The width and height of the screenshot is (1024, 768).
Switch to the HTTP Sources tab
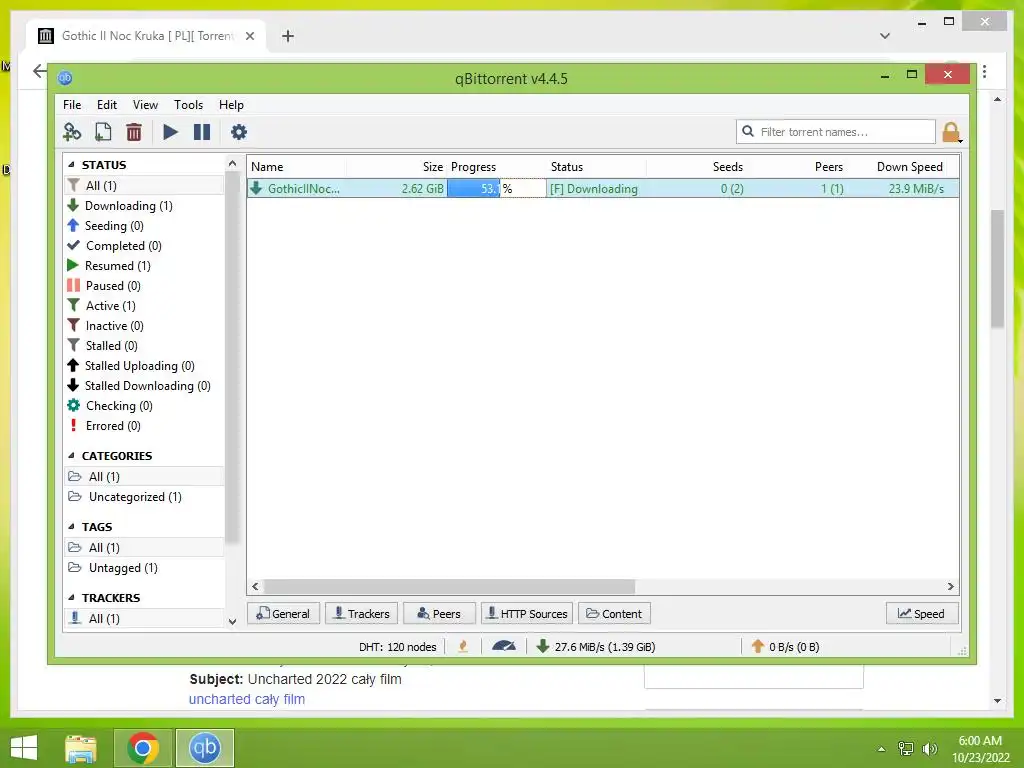tap(527, 614)
